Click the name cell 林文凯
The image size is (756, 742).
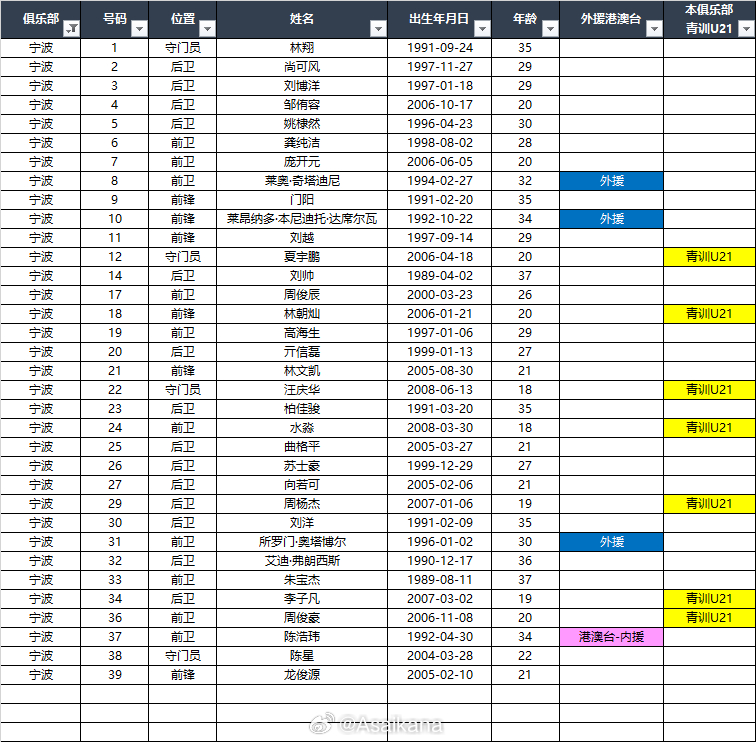tap(302, 371)
